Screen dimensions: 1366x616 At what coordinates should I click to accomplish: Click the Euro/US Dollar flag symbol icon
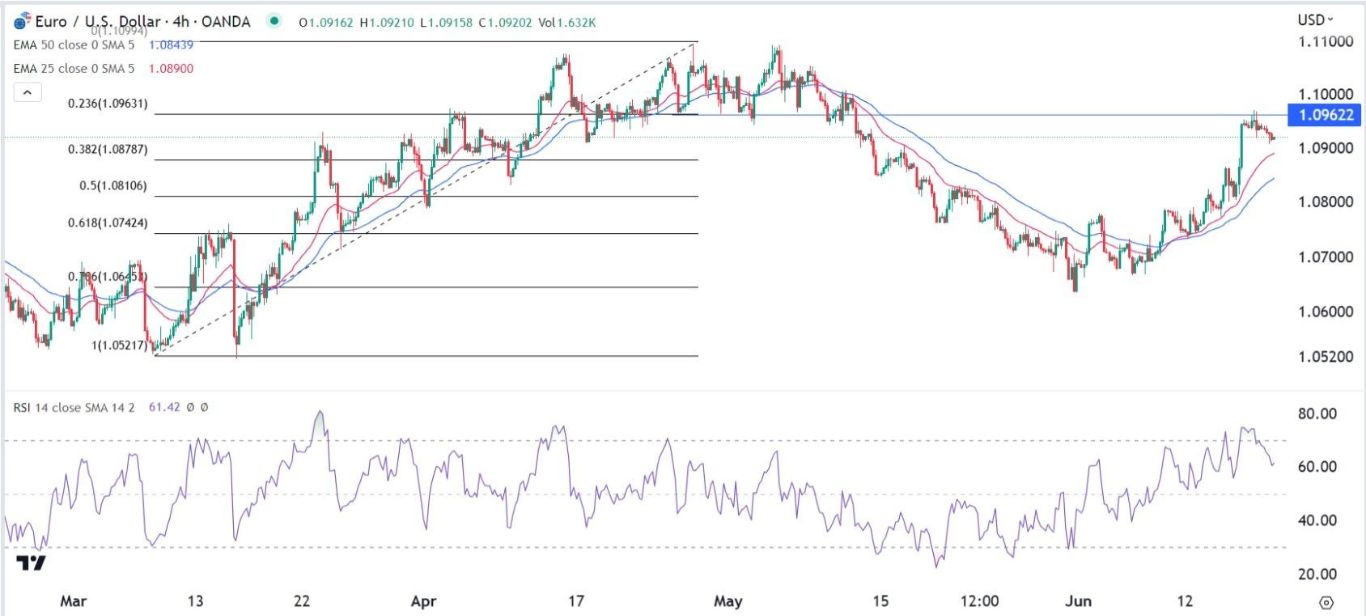[x=21, y=20]
